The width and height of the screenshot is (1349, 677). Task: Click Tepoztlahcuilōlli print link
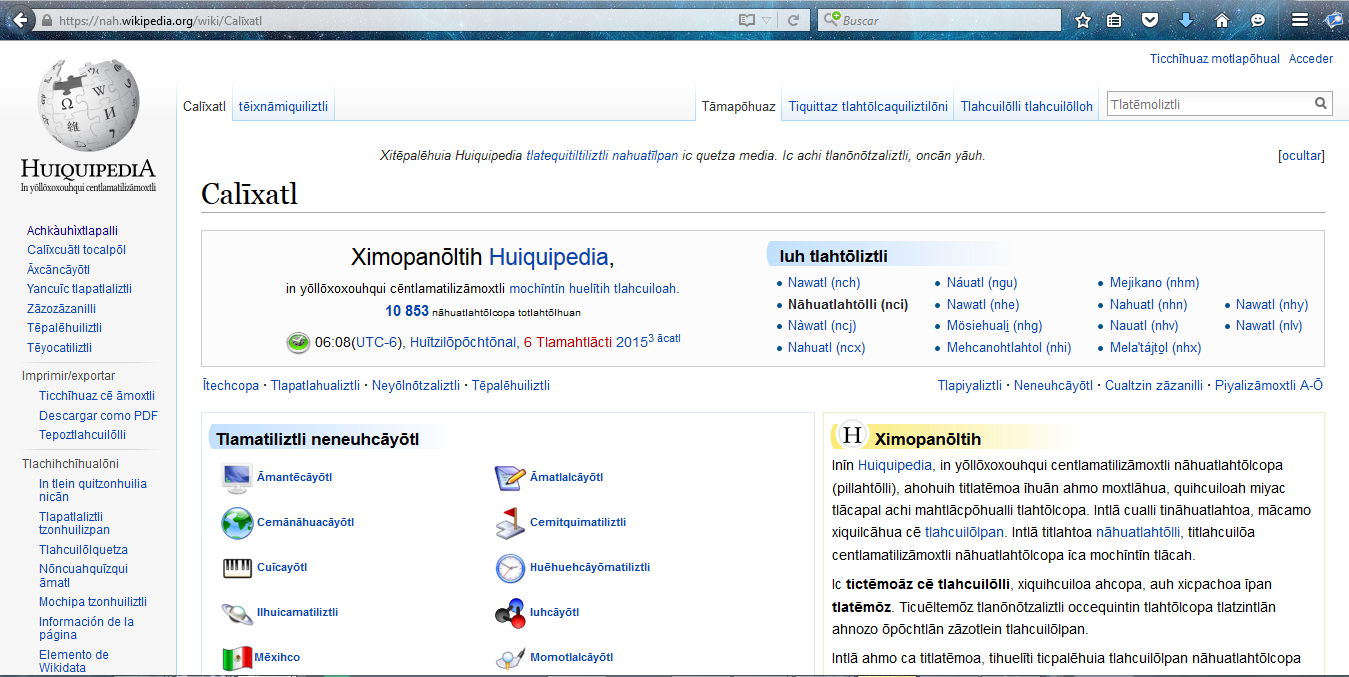[82, 435]
